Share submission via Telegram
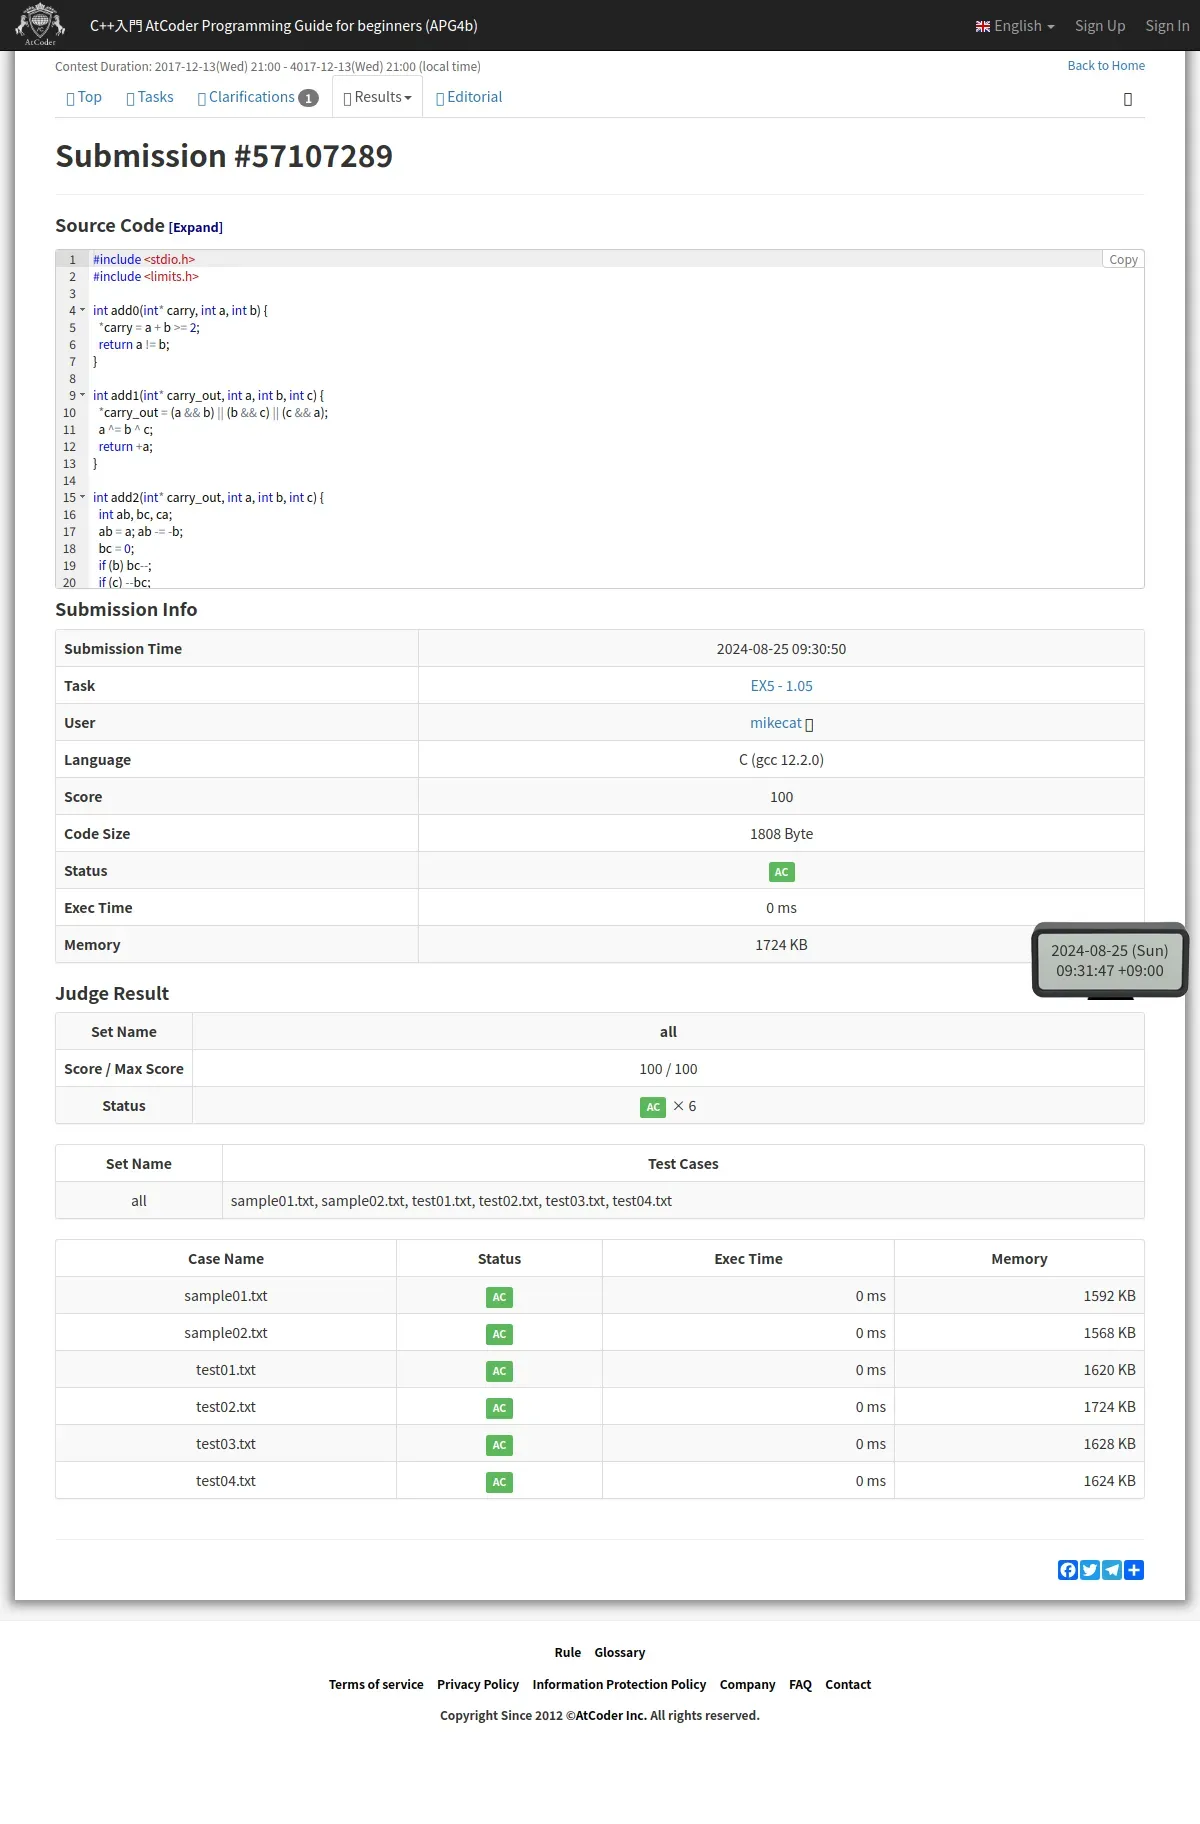The image size is (1200, 1824). (1112, 1570)
